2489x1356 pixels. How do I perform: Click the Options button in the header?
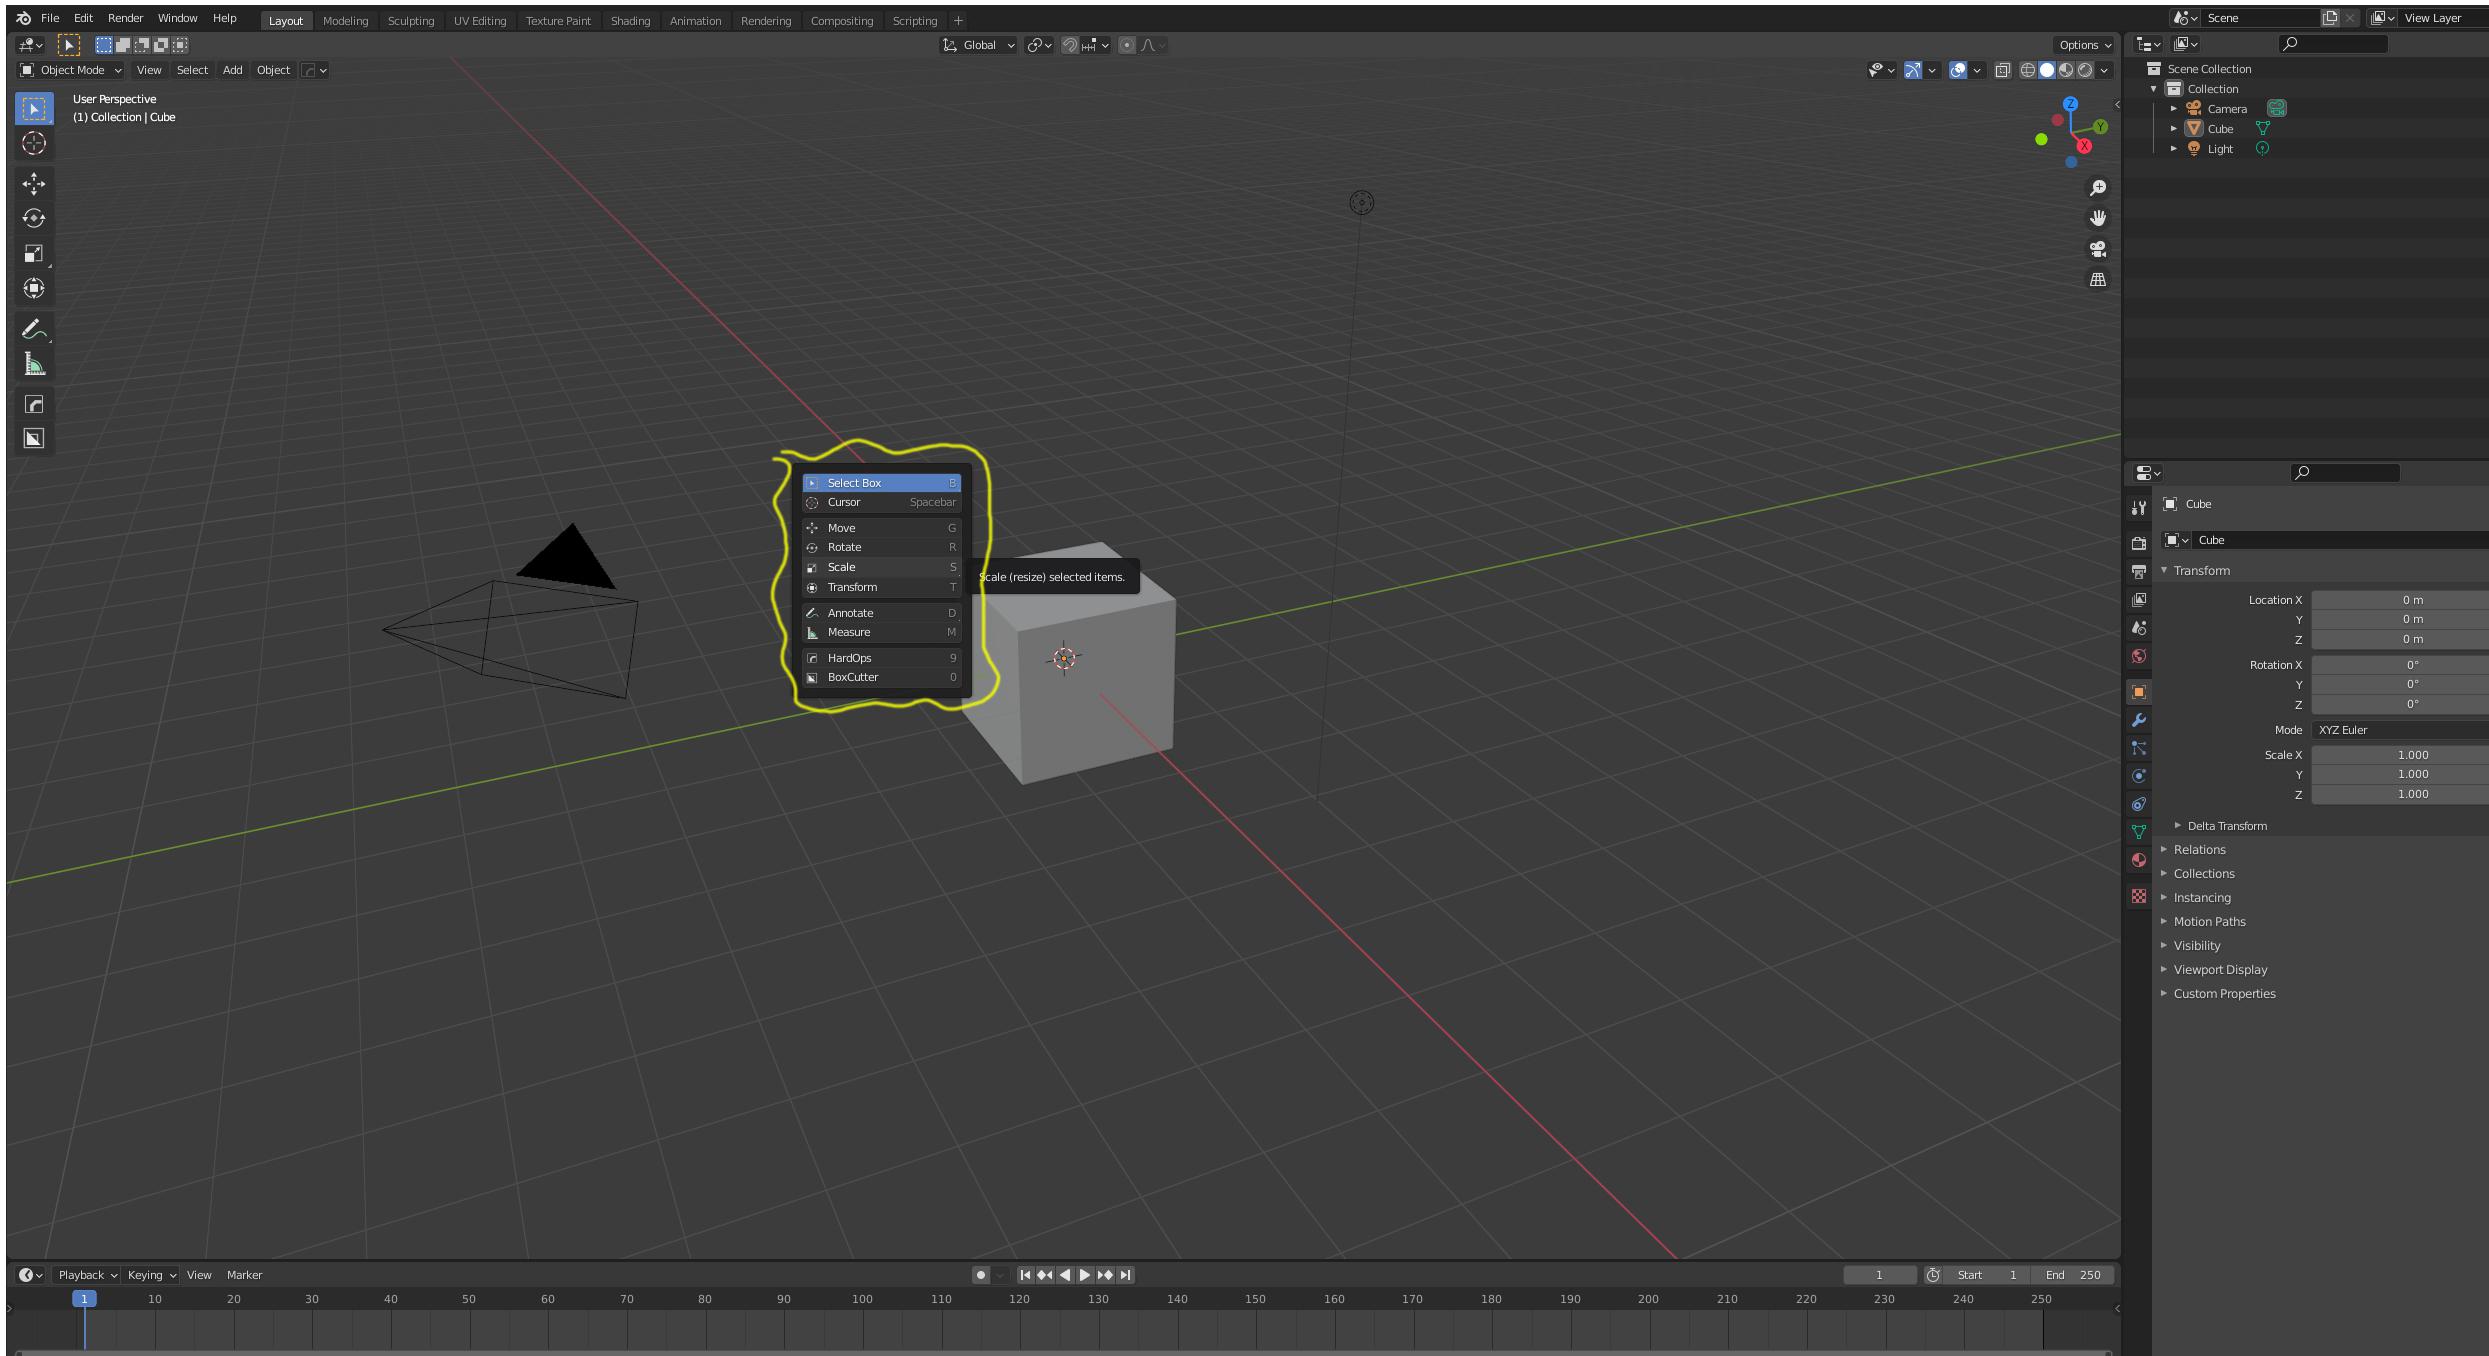click(x=2084, y=45)
